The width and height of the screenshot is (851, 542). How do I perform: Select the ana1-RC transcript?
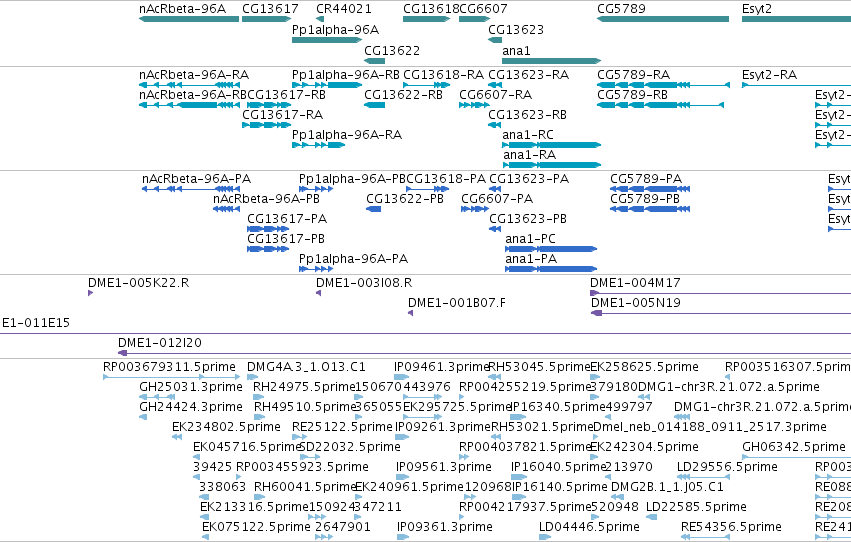[551, 145]
